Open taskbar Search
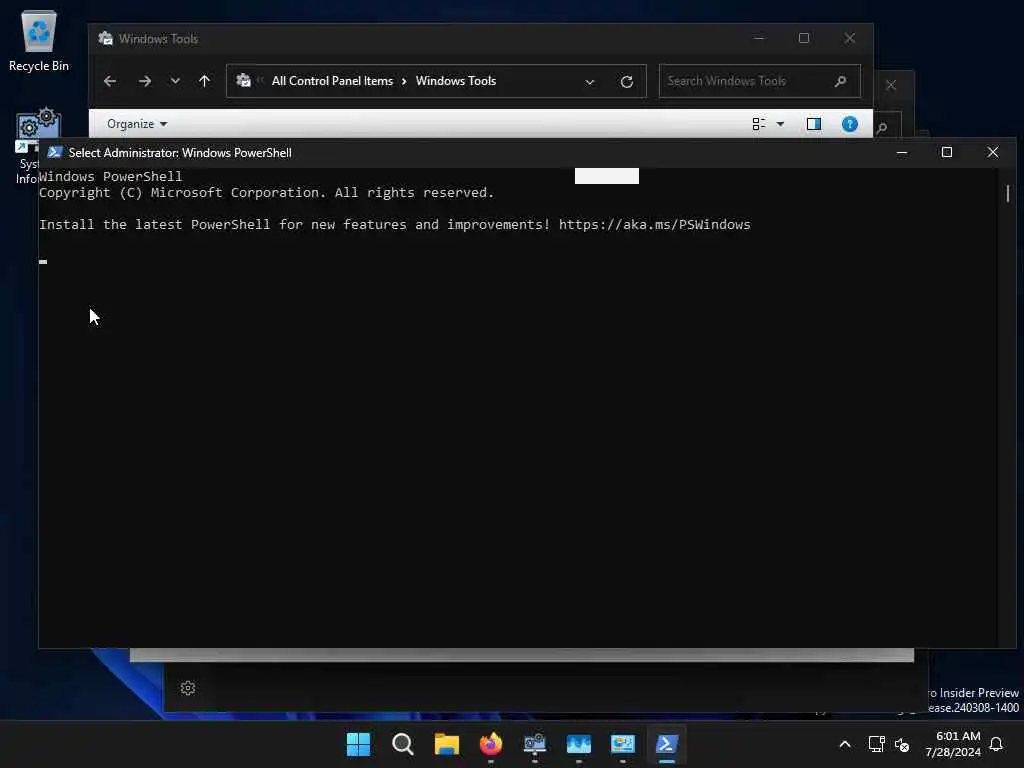The image size is (1024, 768). (402, 744)
